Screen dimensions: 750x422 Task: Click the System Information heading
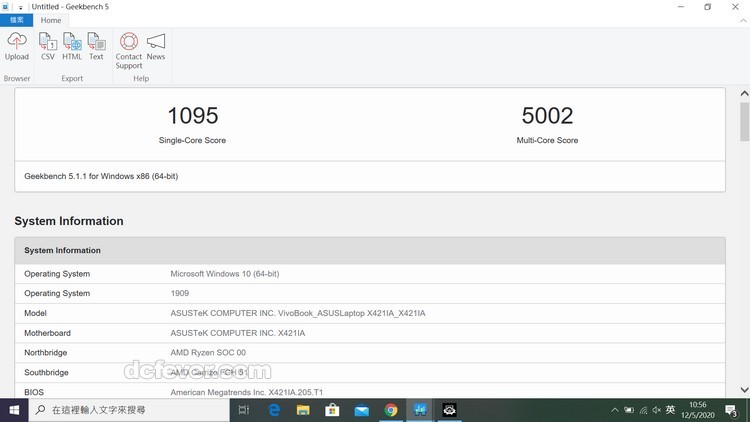pos(69,221)
